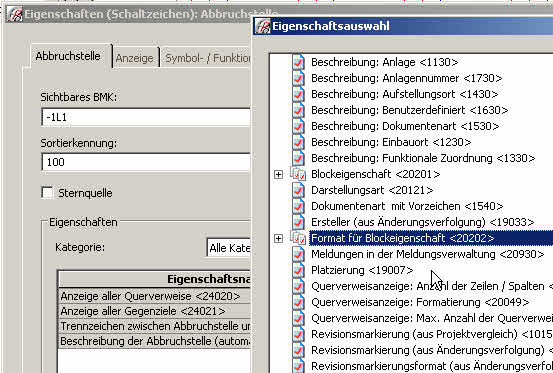The image size is (553, 373).
Task: Click the Eigenschaftsname column header
Action: click(x=155, y=279)
